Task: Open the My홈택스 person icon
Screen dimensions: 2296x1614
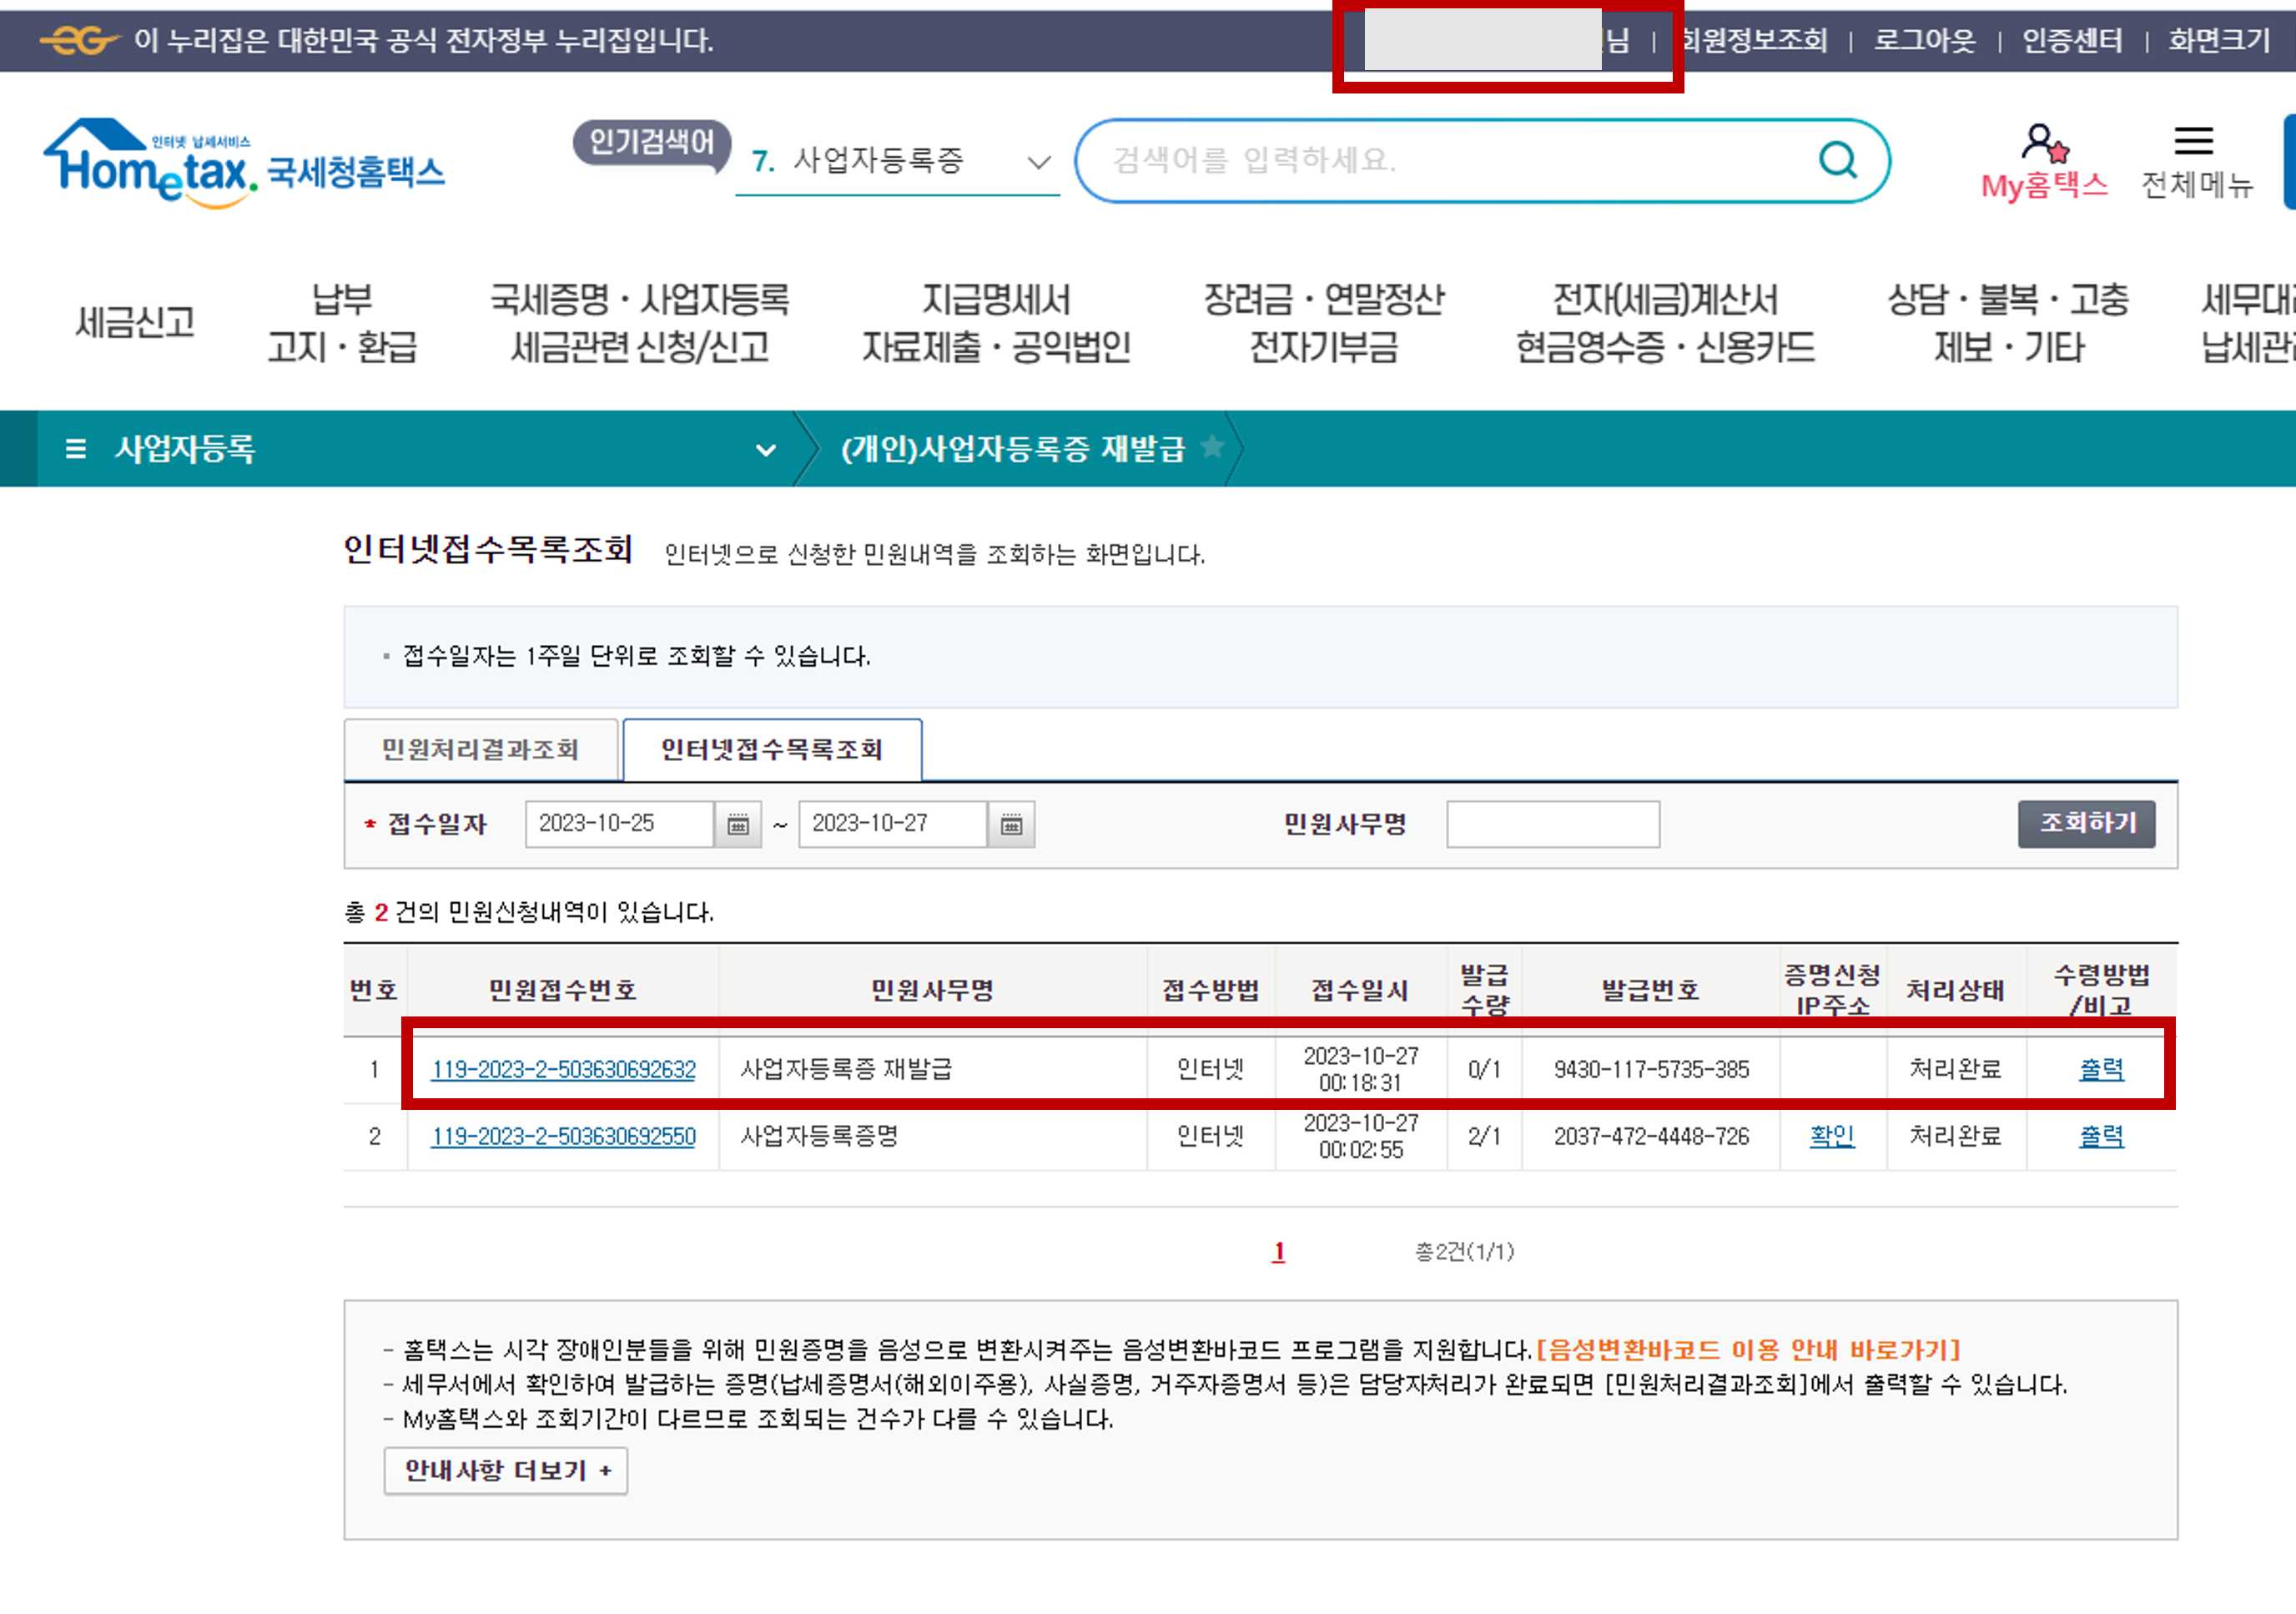Action: click(2043, 143)
